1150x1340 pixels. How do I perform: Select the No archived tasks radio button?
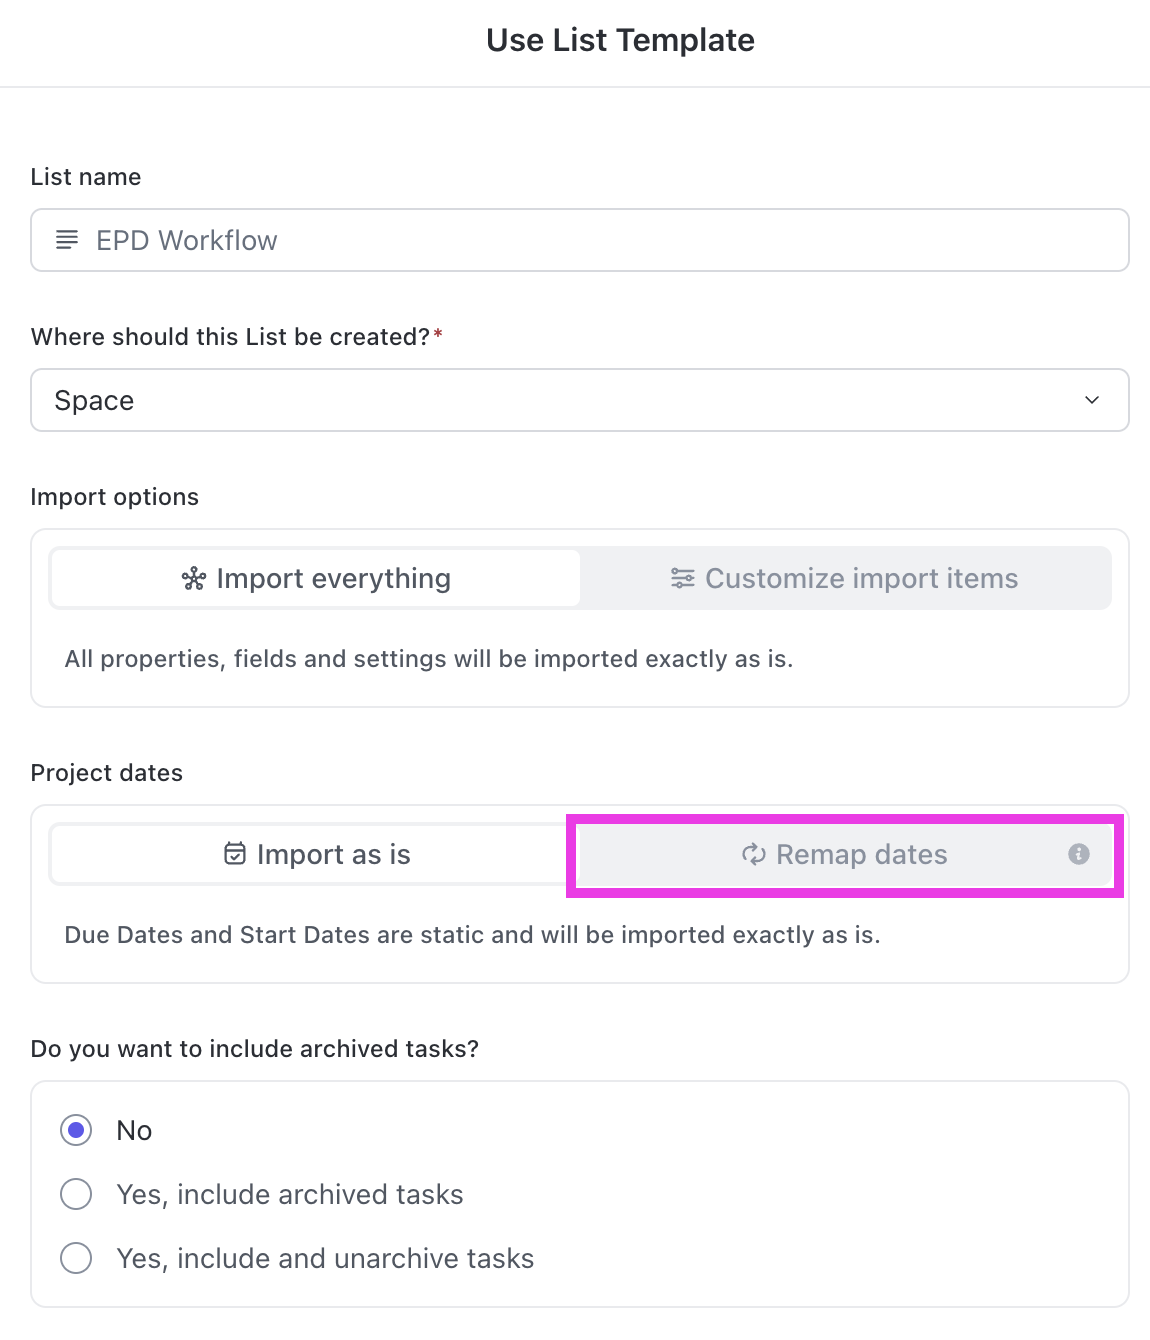coord(76,1130)
